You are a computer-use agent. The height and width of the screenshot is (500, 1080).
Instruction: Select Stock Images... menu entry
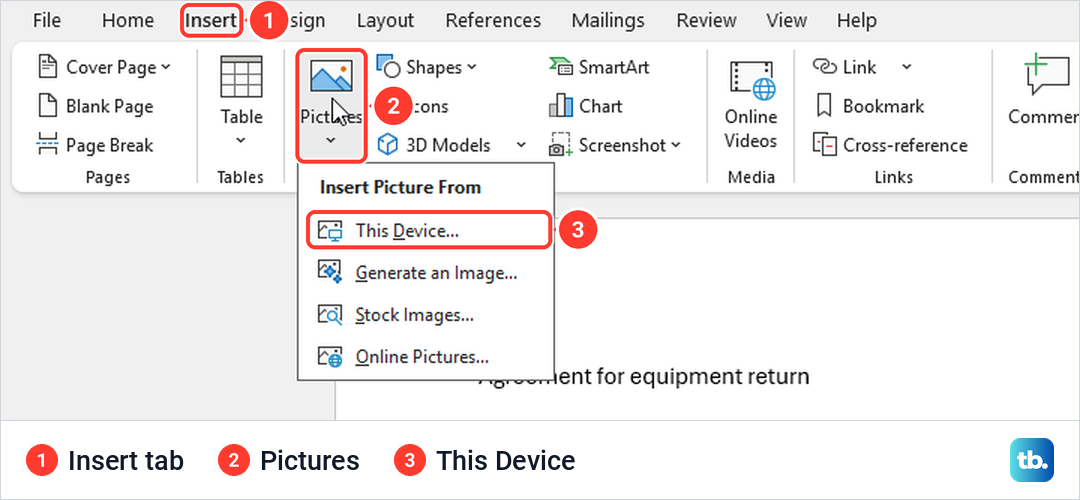(x=426, y=315)
